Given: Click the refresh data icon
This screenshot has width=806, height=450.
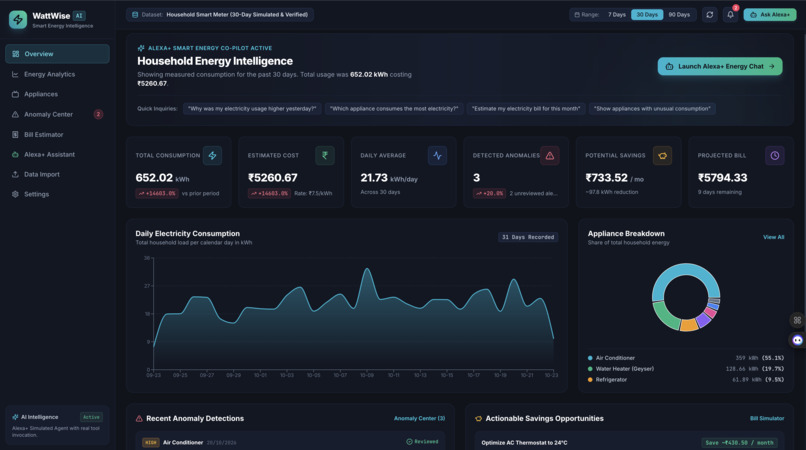Looking at the screenshot, I should point(710,15).
